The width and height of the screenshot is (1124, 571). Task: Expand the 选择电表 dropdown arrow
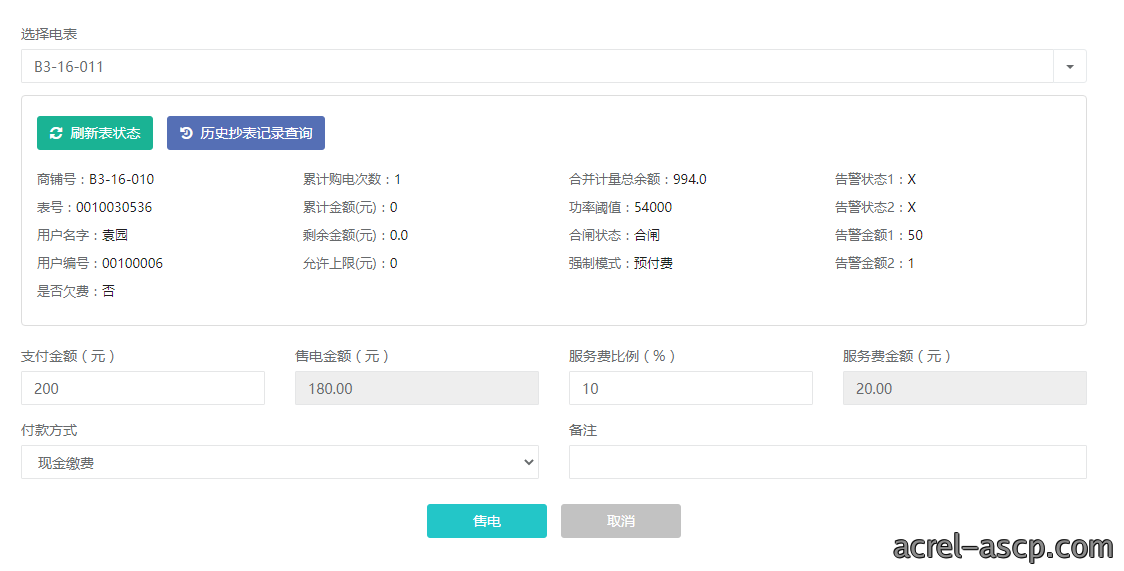[x=1070, y=67]
